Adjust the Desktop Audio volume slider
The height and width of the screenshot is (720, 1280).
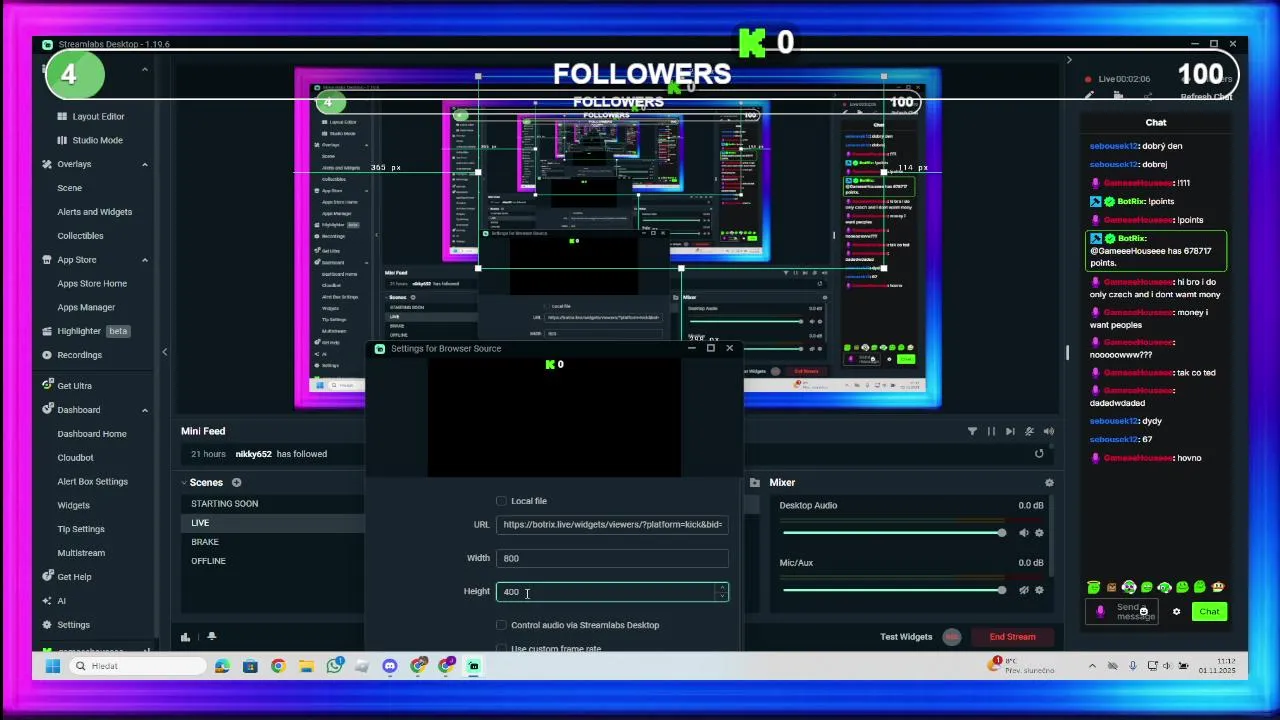tap(893, 533)
